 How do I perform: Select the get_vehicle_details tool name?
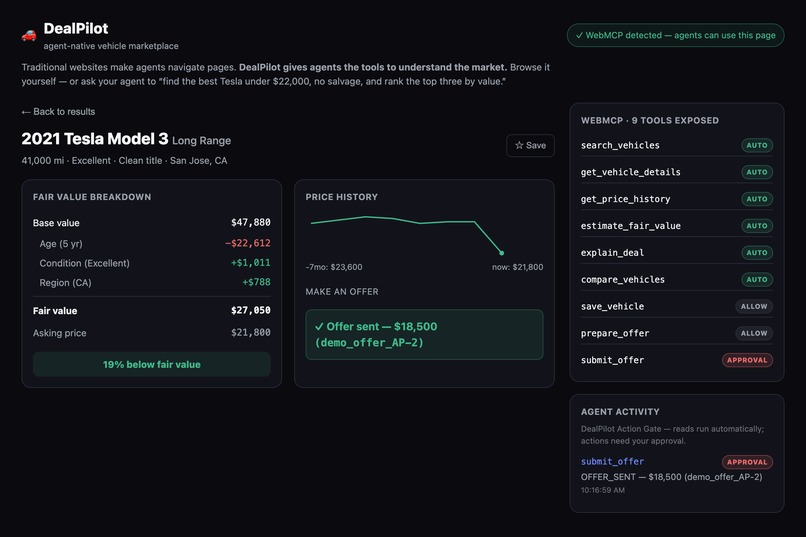(631, 172)
